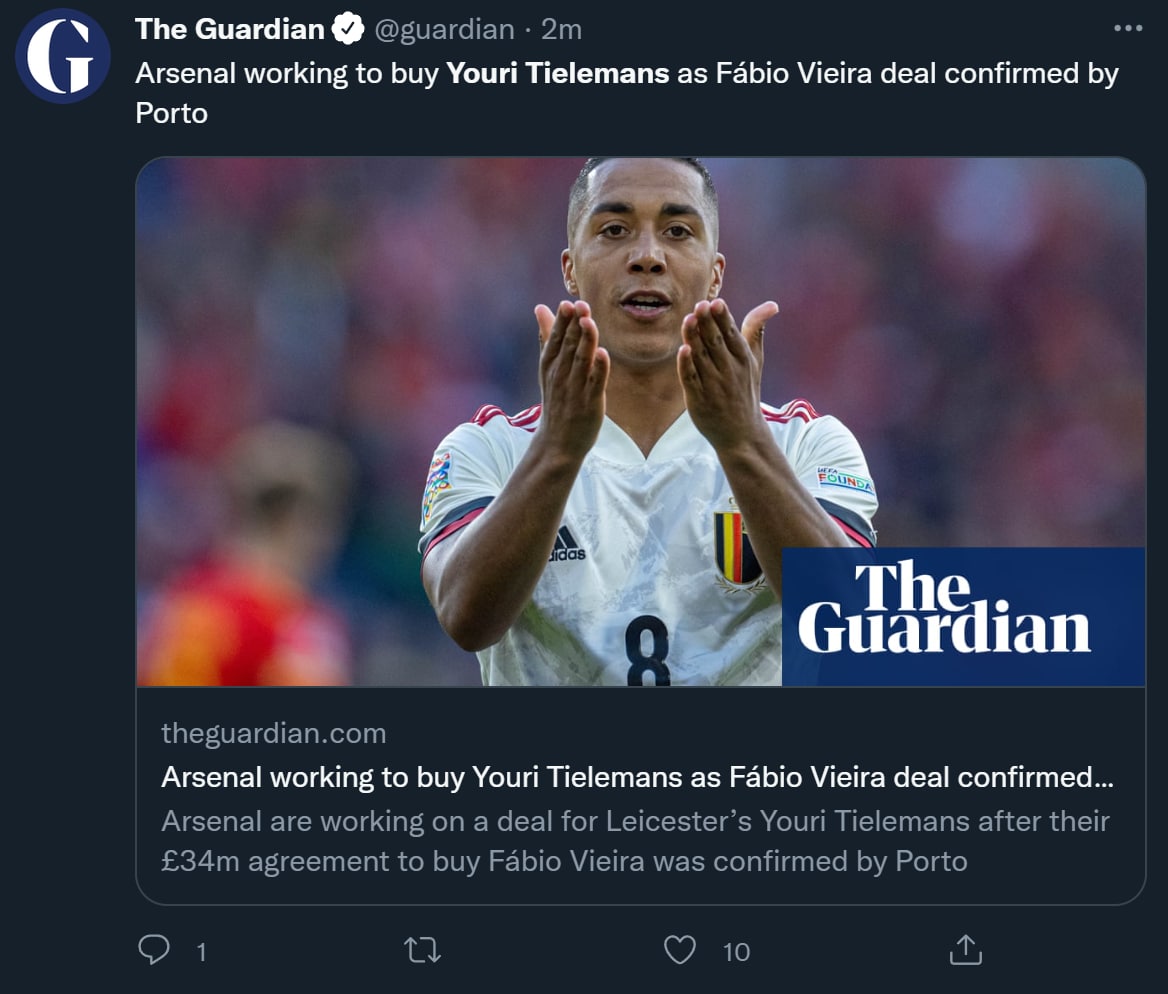The image size is (1168, 994).
Task: Open the tweet's three-dot more menu
Action: pyautogui.click(x=1127, y=29)
